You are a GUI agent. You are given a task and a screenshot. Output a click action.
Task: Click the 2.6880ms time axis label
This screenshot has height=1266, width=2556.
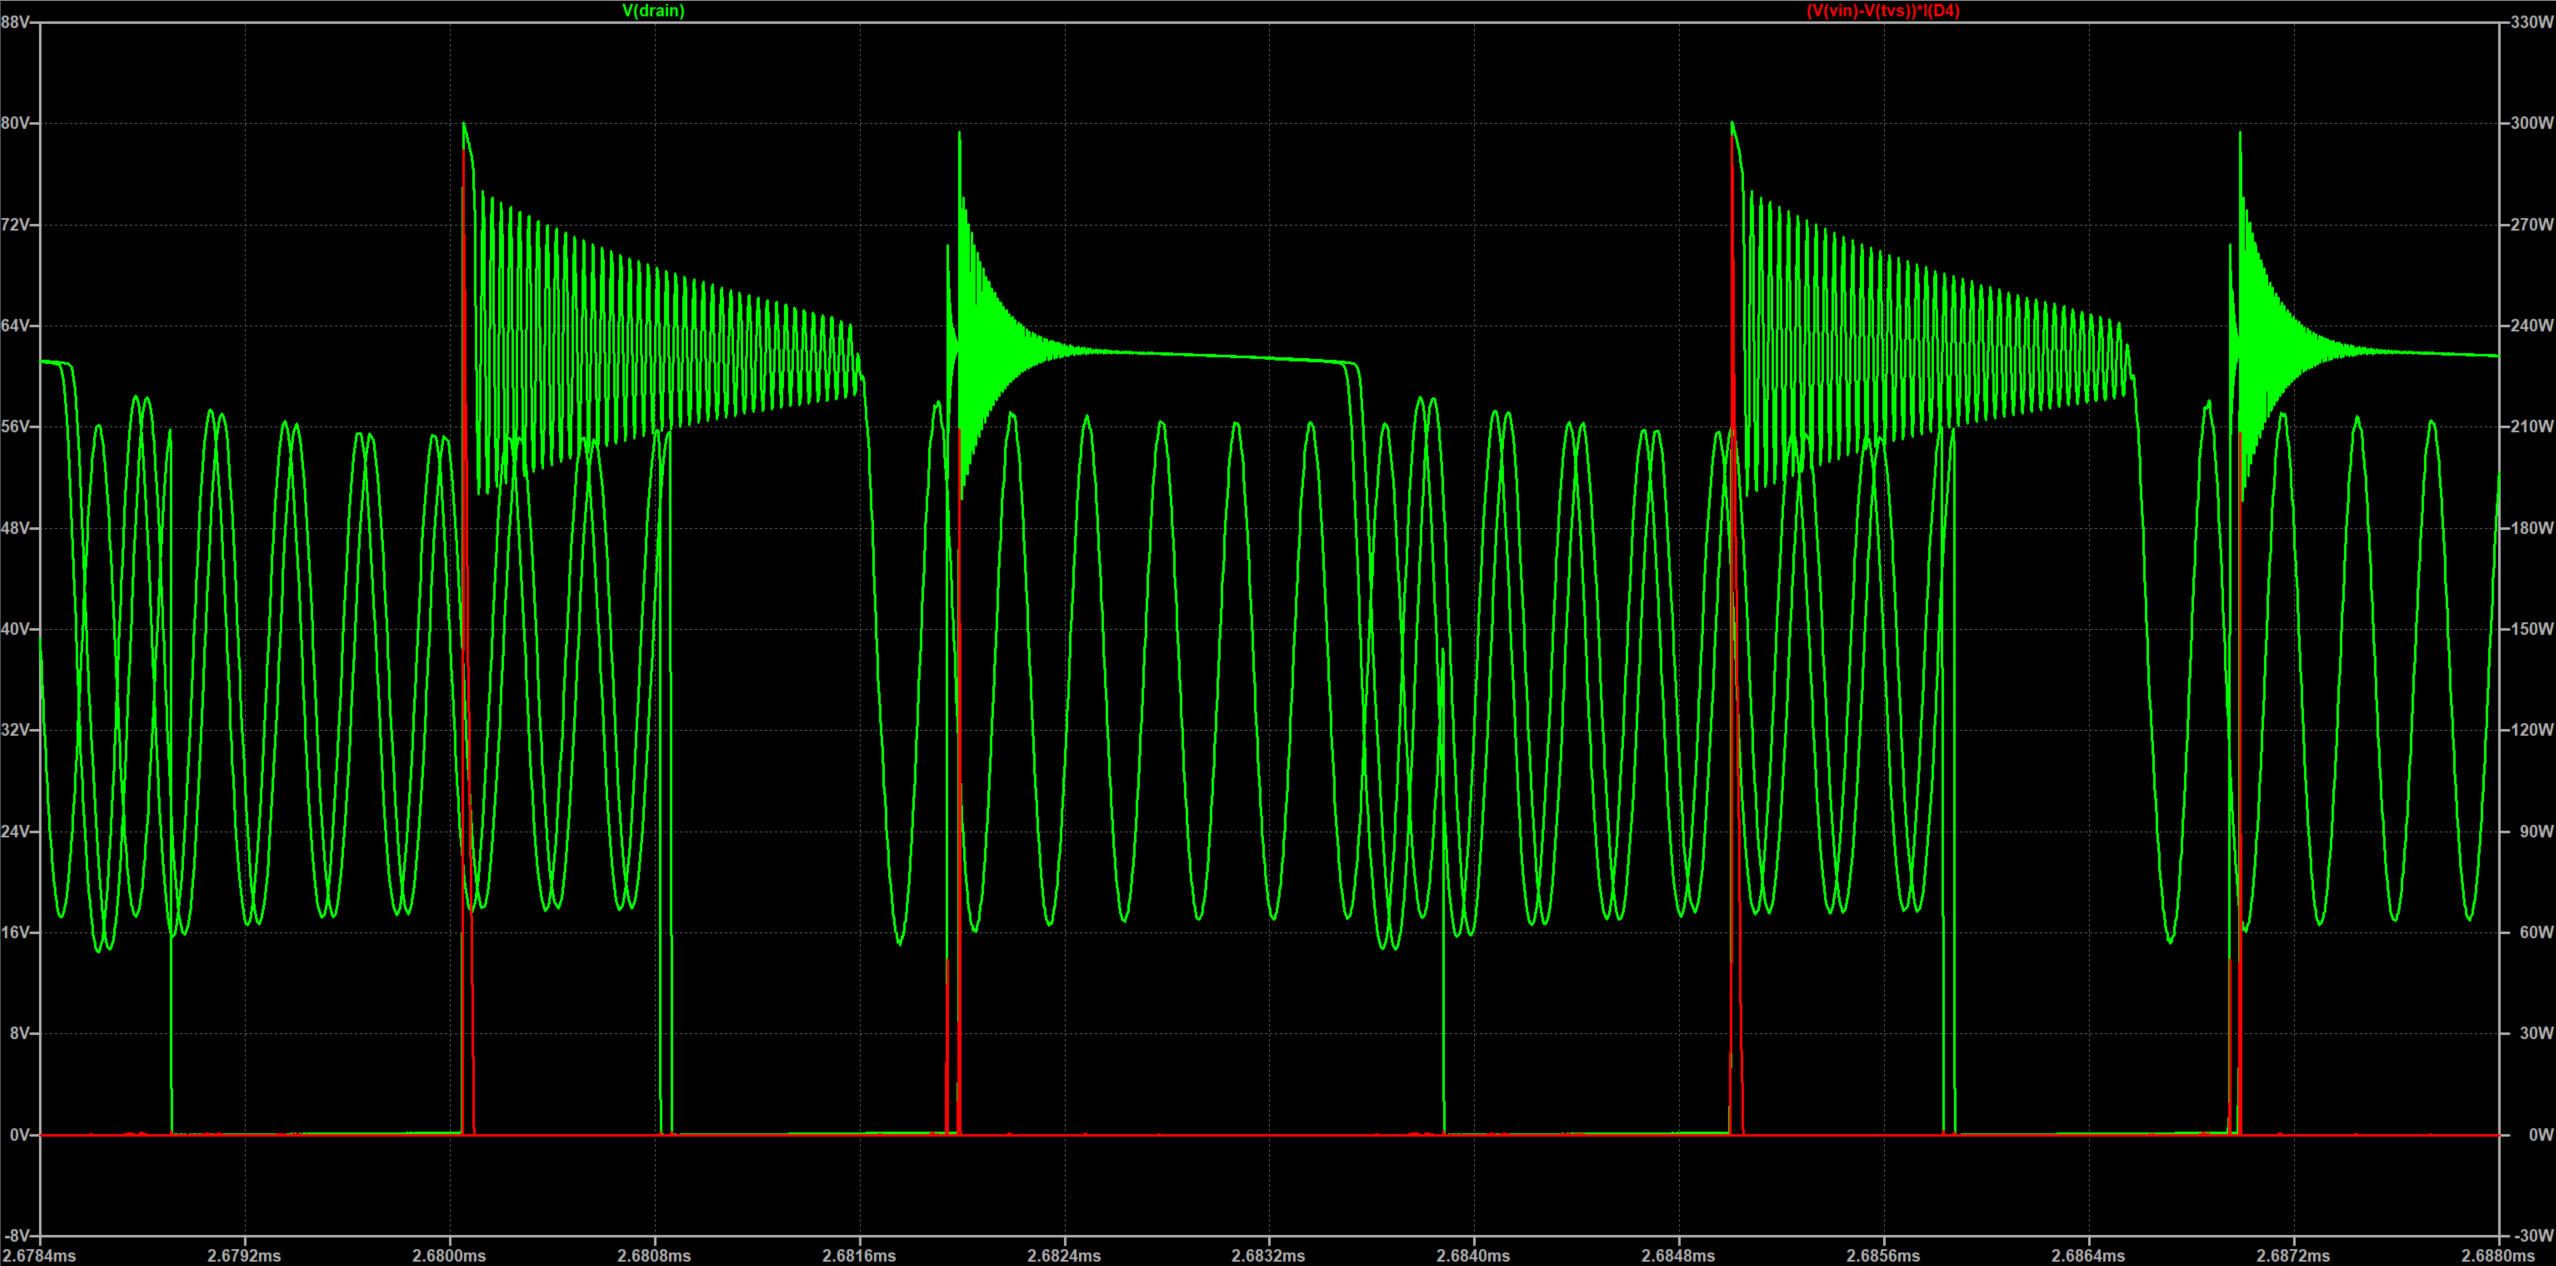2497,1255
